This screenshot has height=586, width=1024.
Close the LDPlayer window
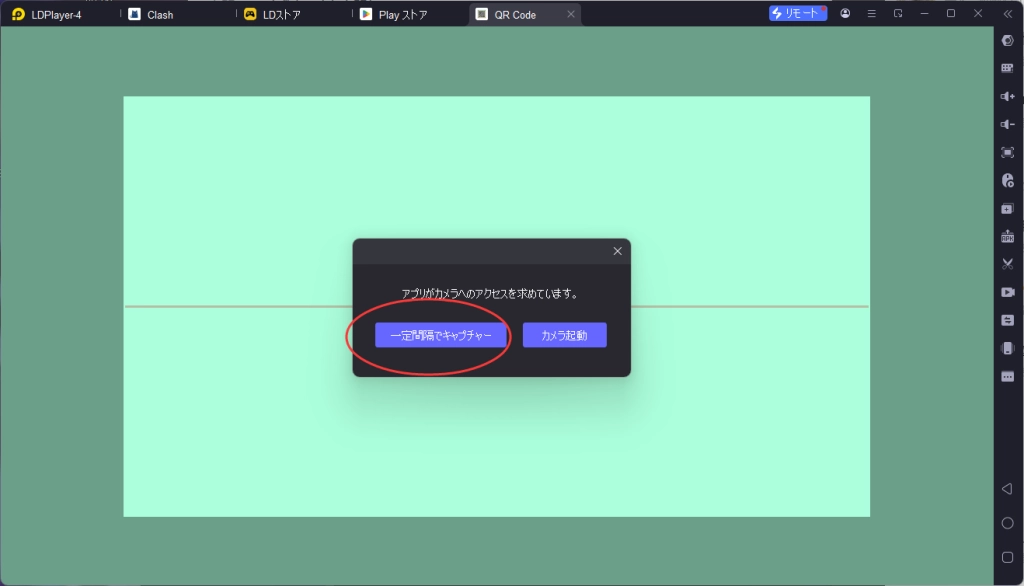[978, 14]
